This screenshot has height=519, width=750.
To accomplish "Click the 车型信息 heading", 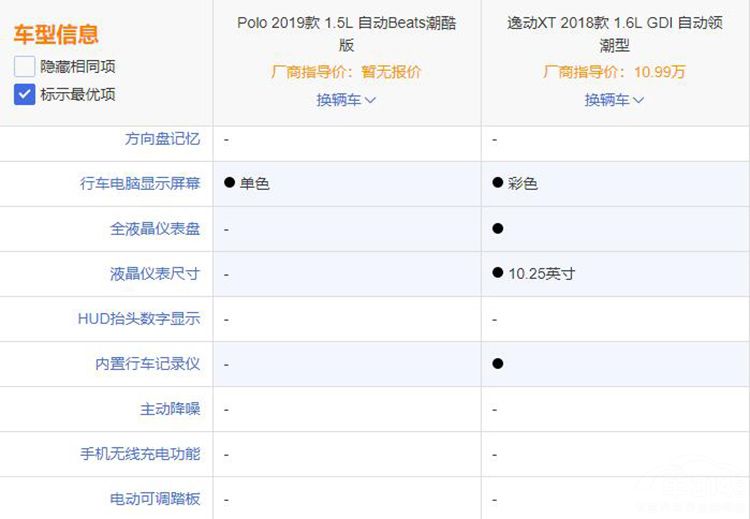I will pos(56,35).
